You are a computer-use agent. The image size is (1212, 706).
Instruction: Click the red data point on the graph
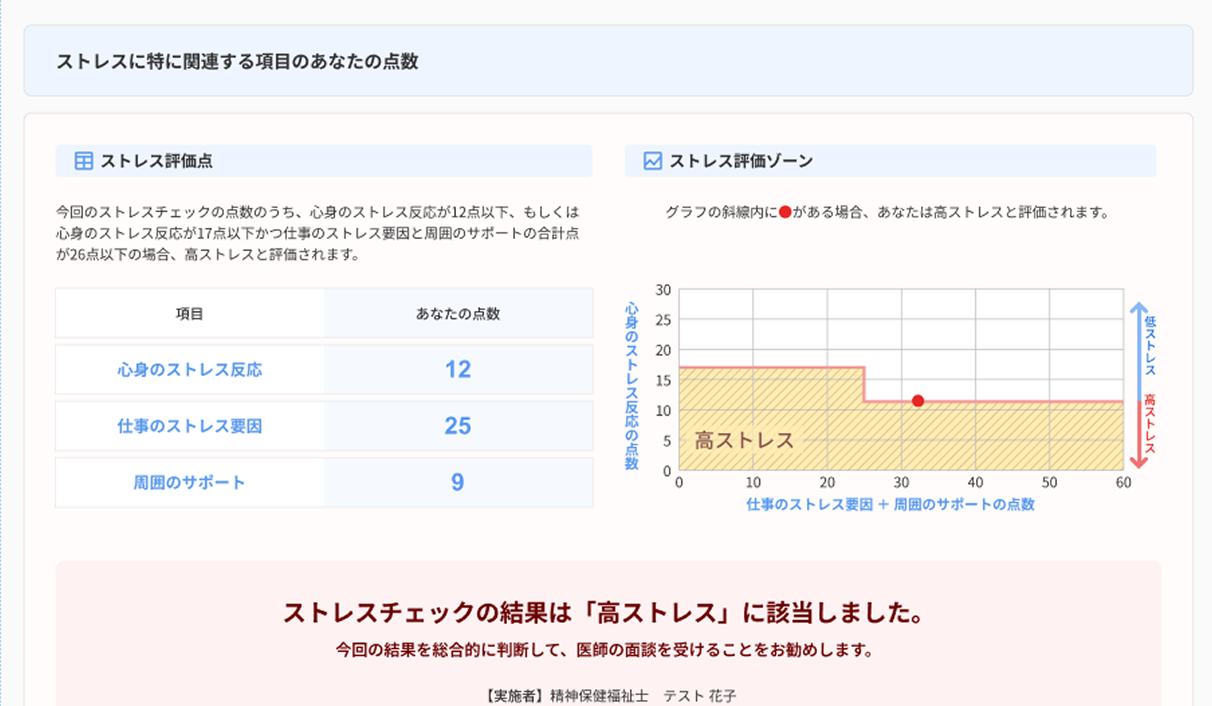coord(917,401)
